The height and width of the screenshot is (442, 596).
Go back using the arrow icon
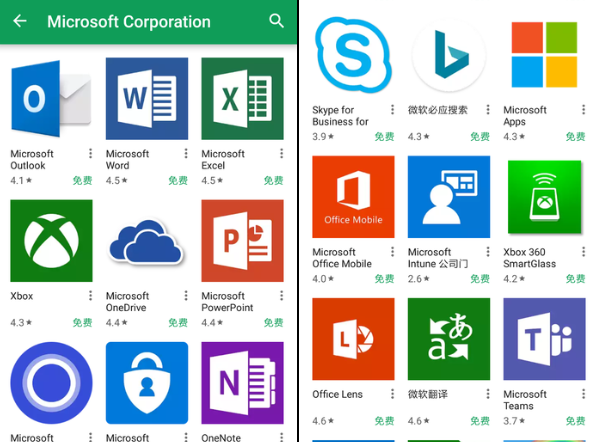click(x=20, y=21)
